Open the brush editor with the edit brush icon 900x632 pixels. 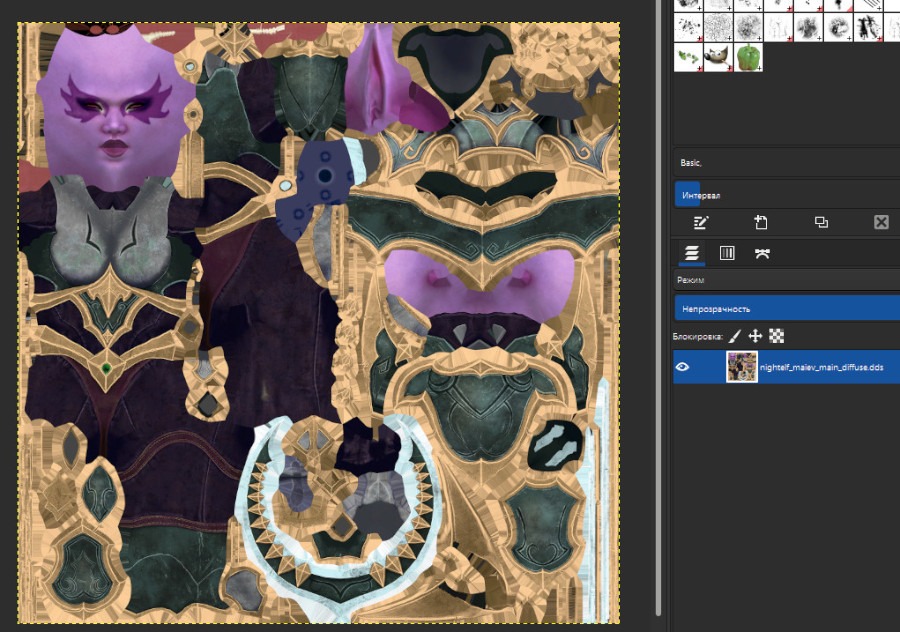pos(701,222)
